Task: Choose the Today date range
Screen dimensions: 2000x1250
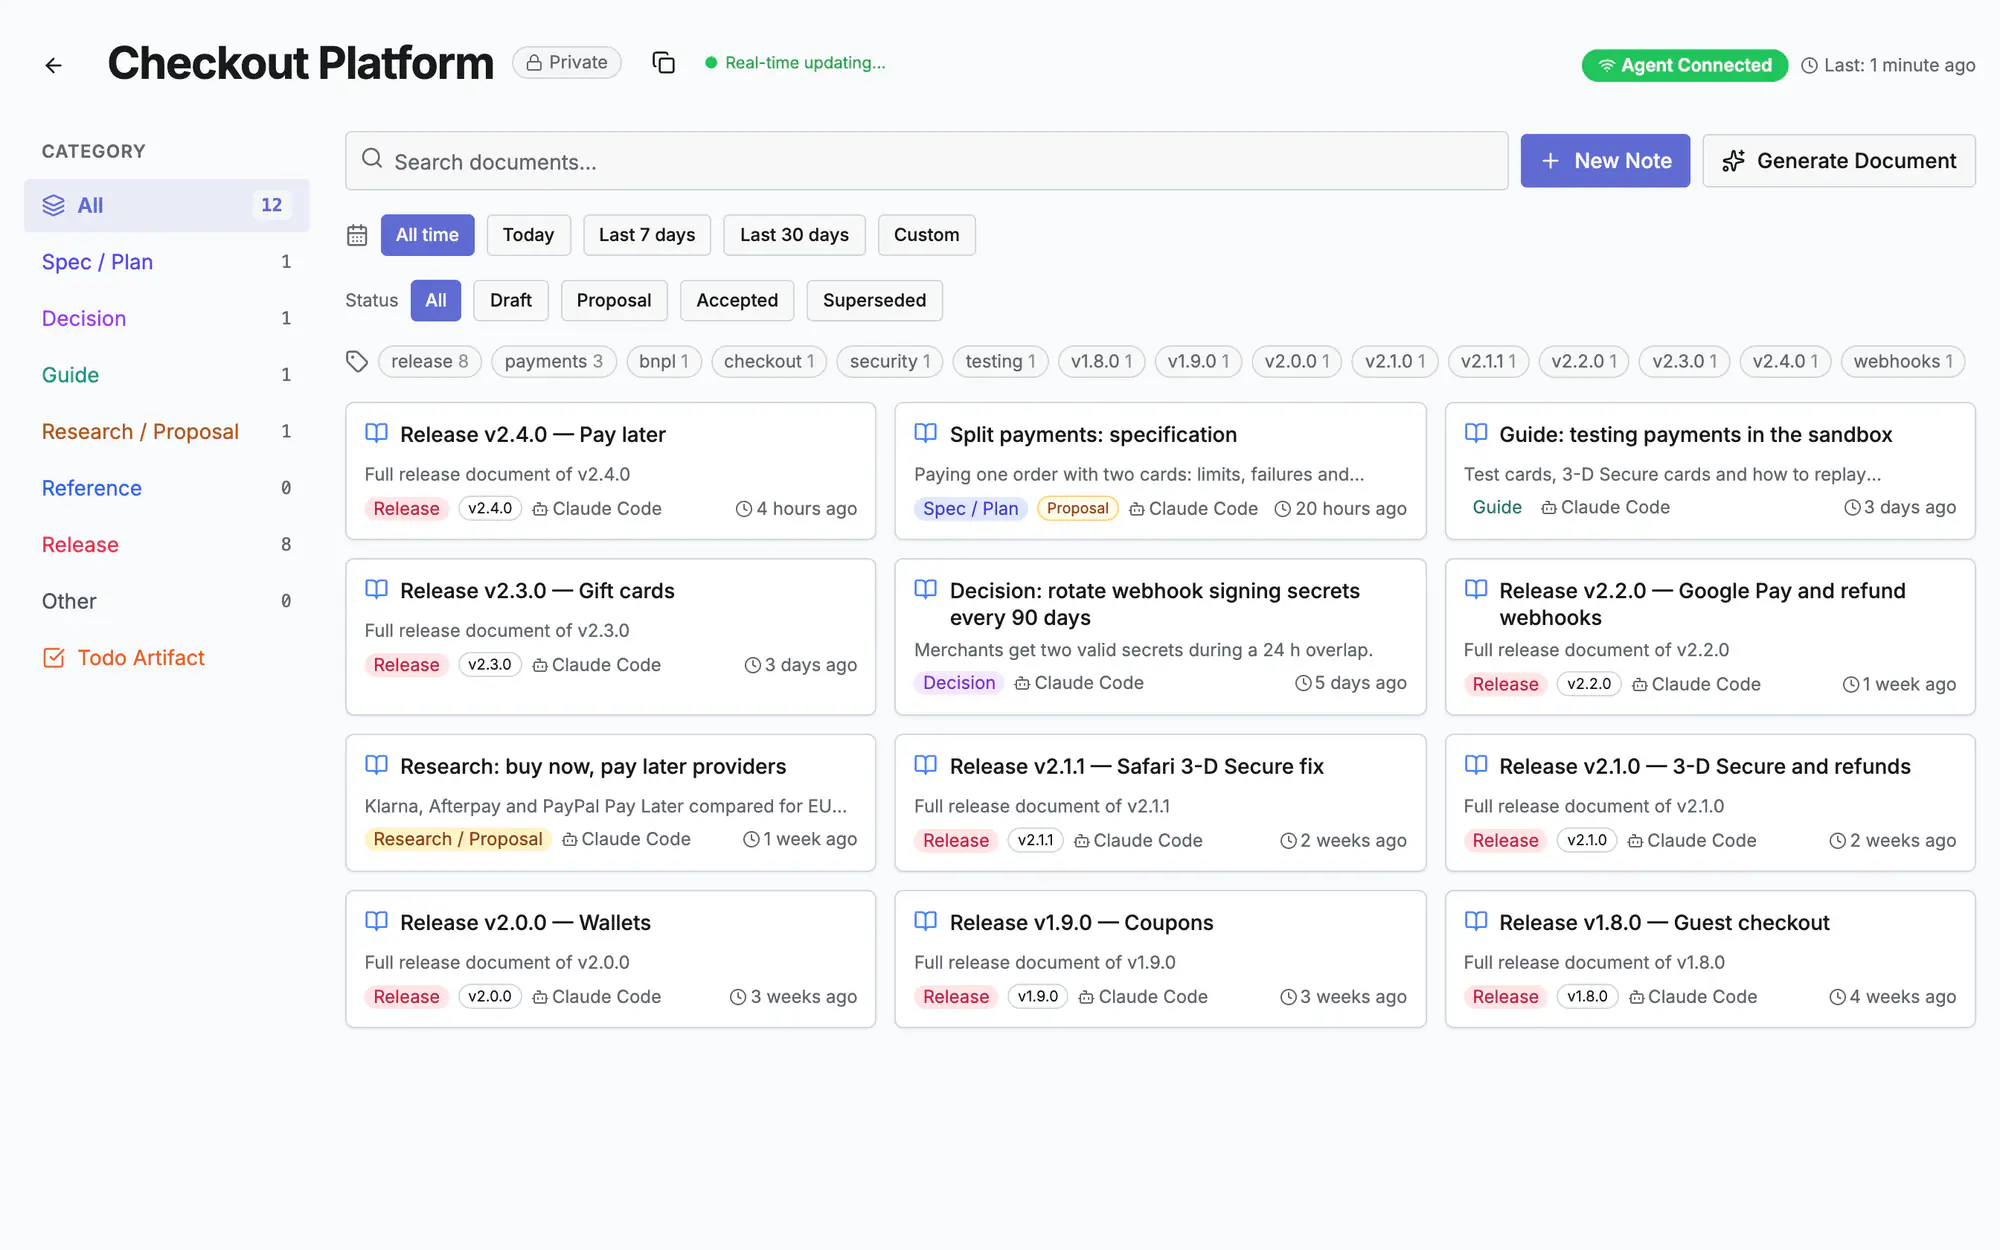Action: 528,235
